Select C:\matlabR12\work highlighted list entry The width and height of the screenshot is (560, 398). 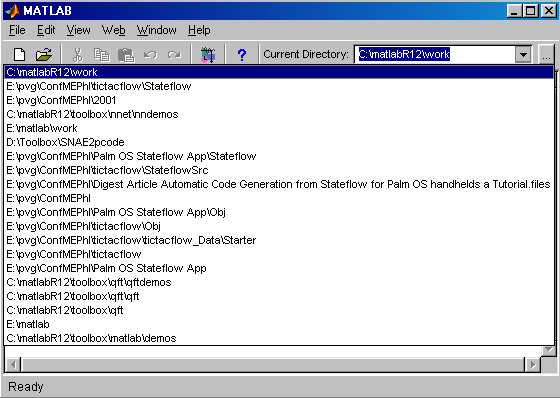click(x=279, y=72)
